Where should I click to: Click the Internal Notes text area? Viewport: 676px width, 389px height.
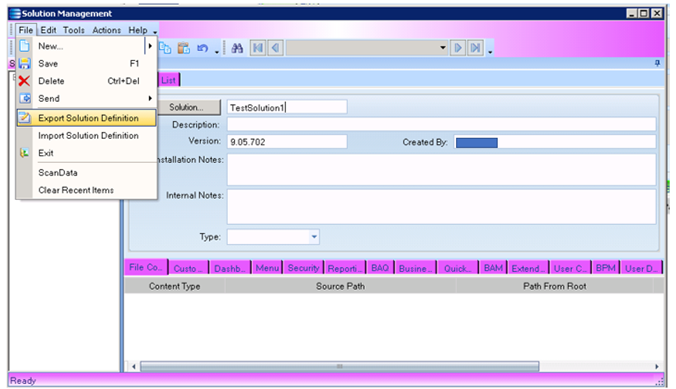(x=441, y=206)
